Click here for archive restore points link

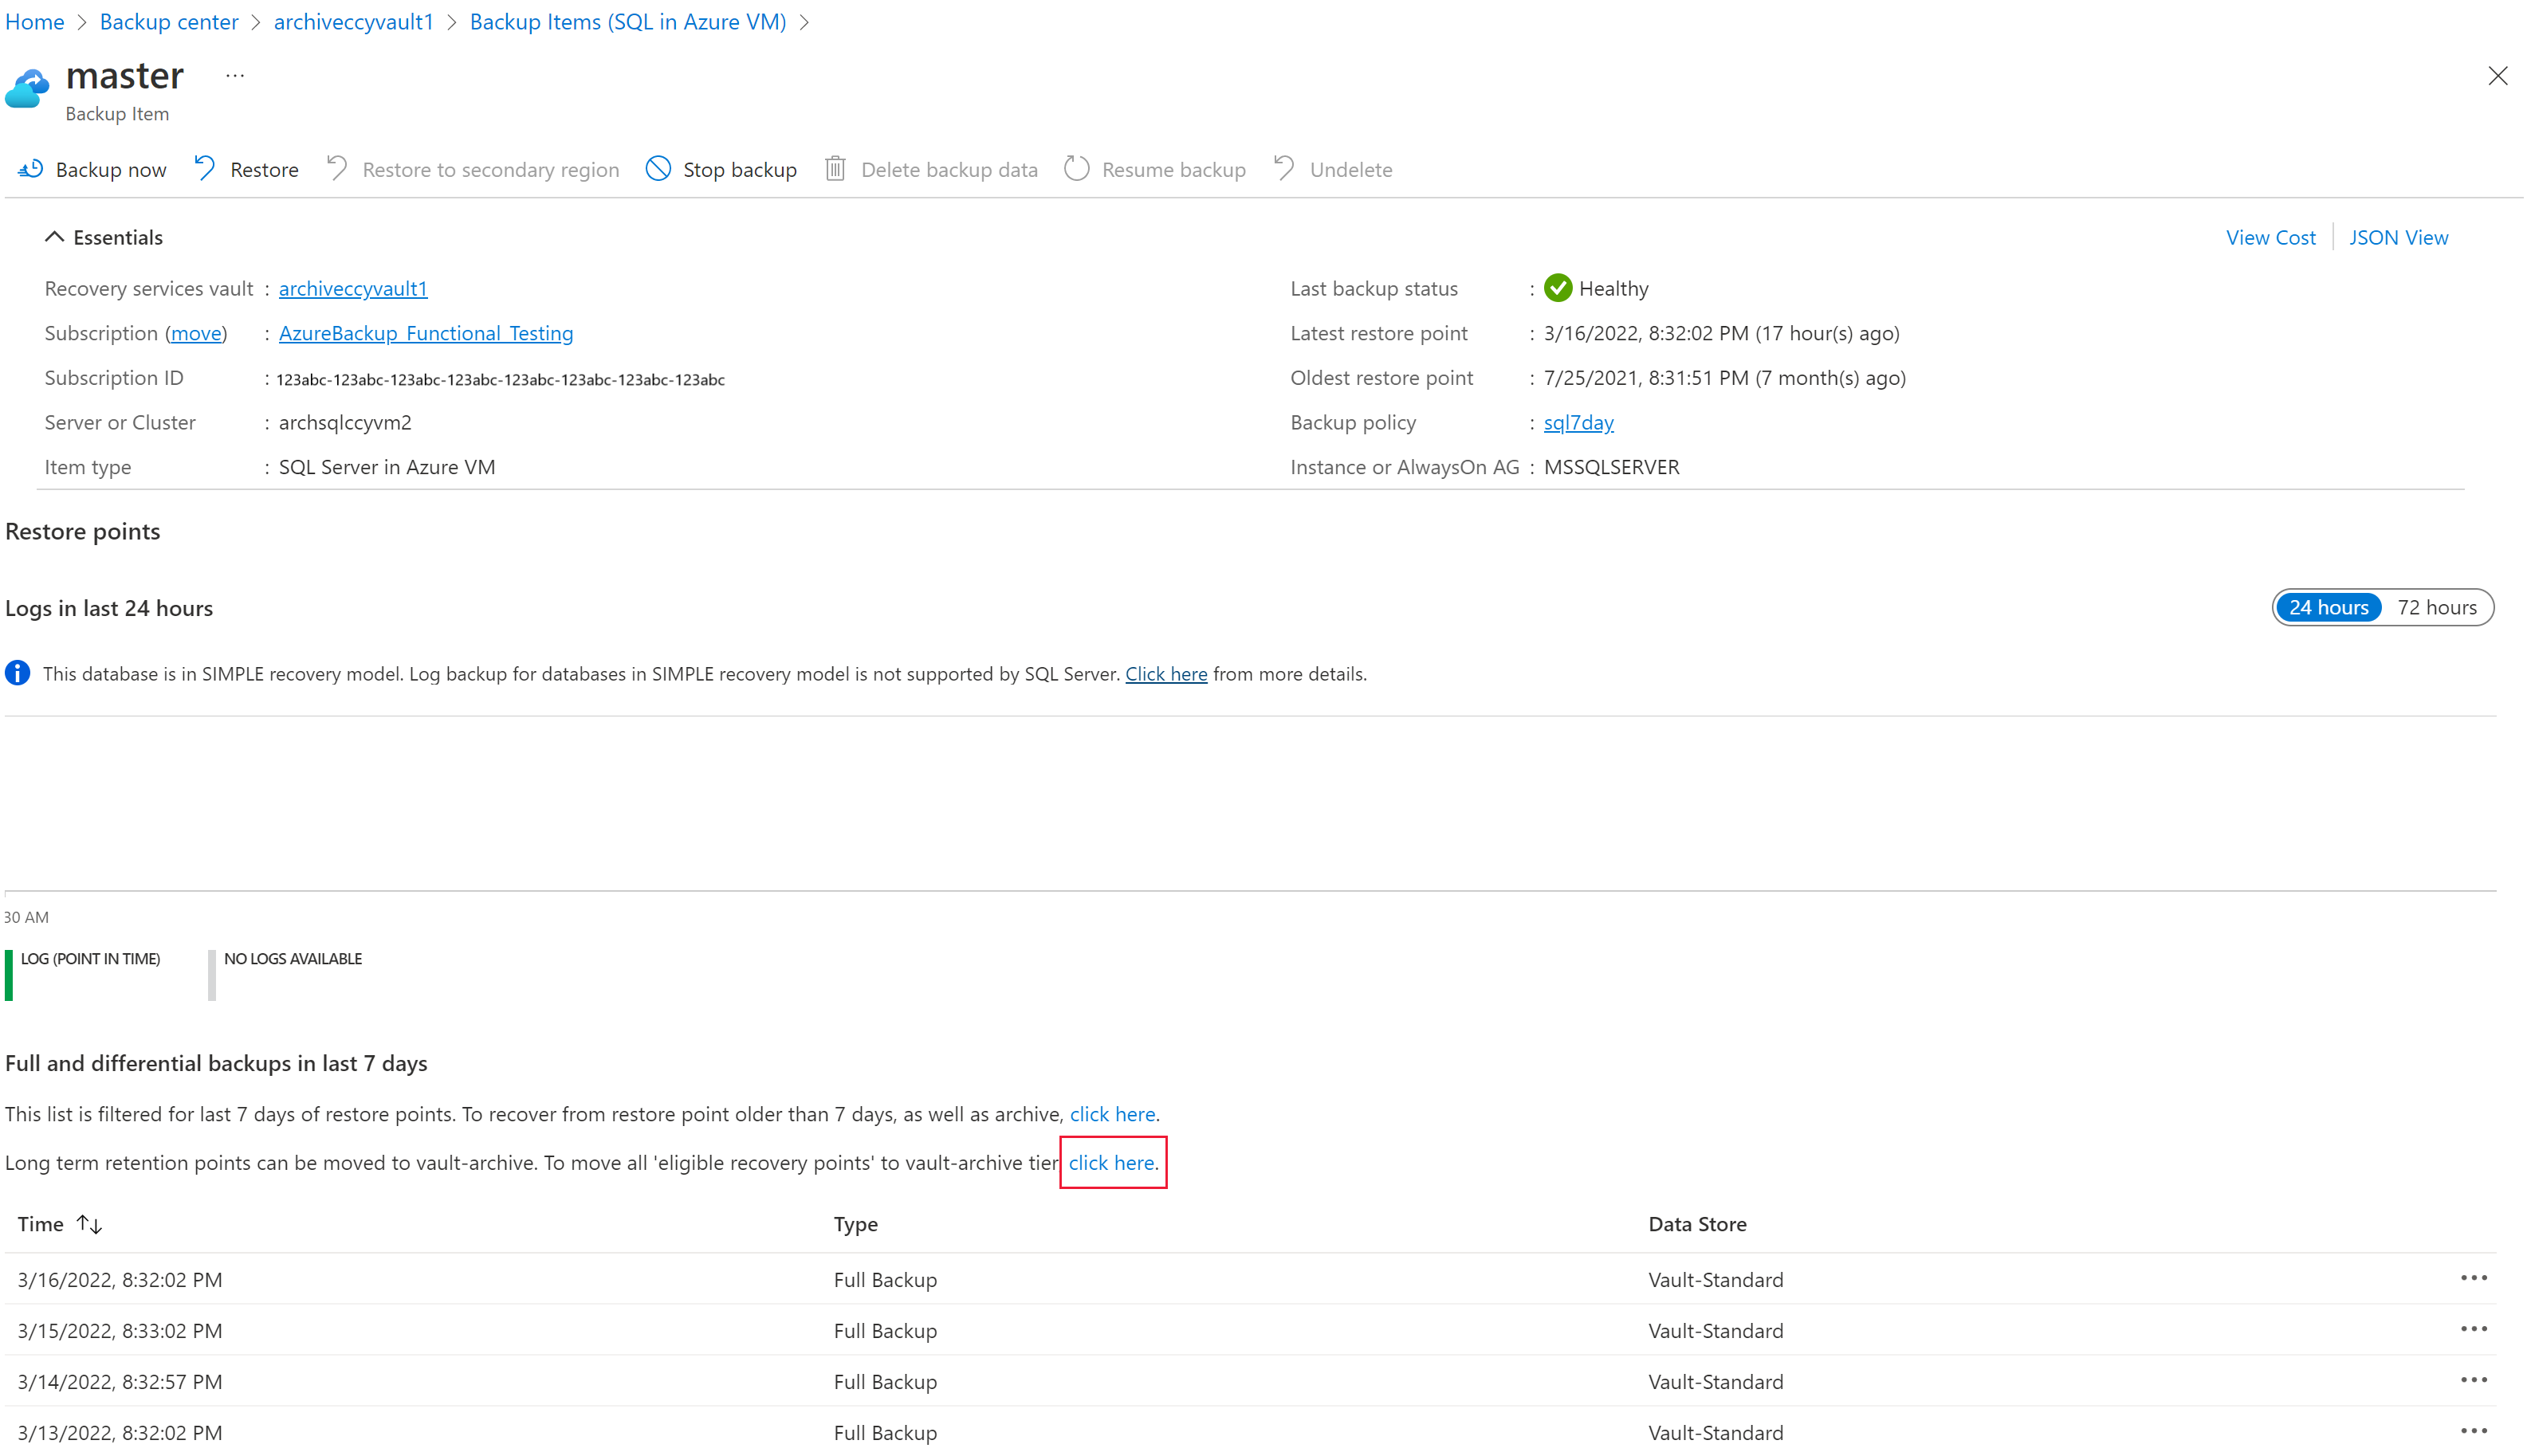tap(1109, 1113)
